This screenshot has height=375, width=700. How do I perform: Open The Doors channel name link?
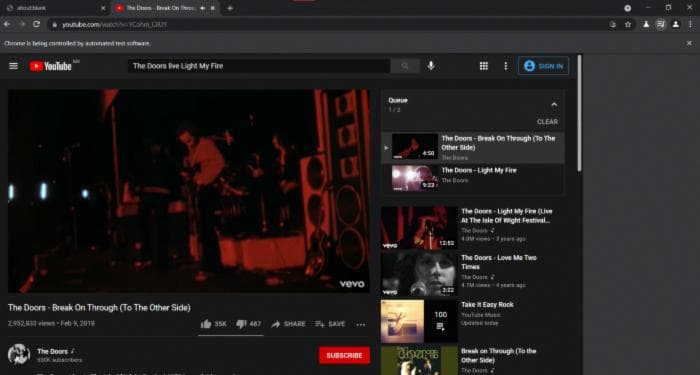[53, 351]
